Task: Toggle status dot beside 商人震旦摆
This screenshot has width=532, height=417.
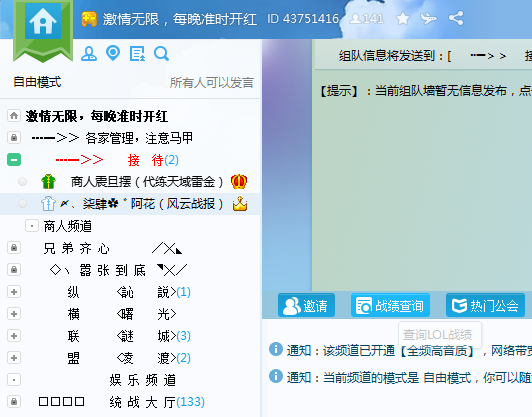Action: (x=22, y=182)
